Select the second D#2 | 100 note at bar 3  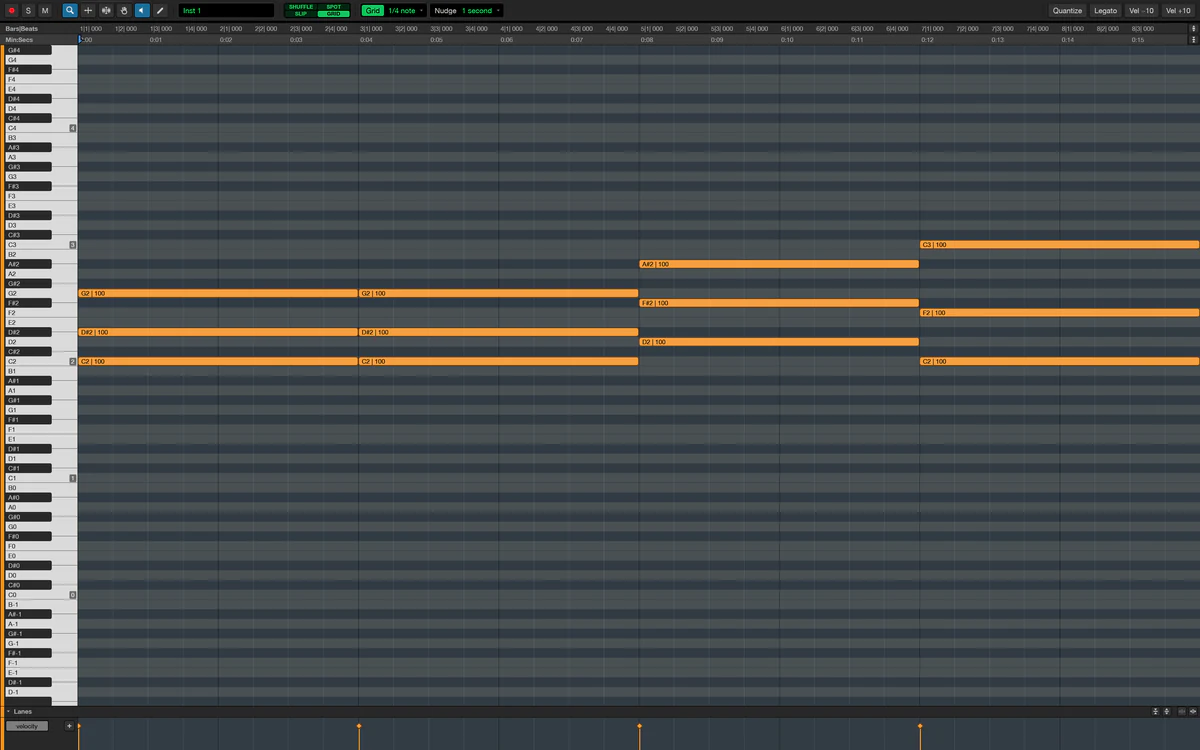tap(498, 332)
